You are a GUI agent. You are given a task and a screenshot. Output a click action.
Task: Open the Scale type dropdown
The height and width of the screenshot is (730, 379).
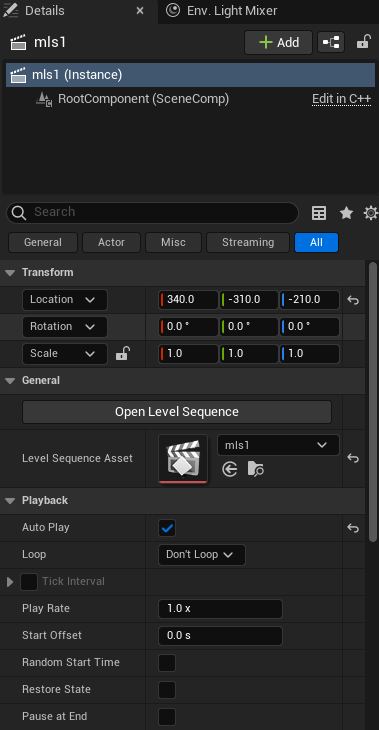(65, 354)
